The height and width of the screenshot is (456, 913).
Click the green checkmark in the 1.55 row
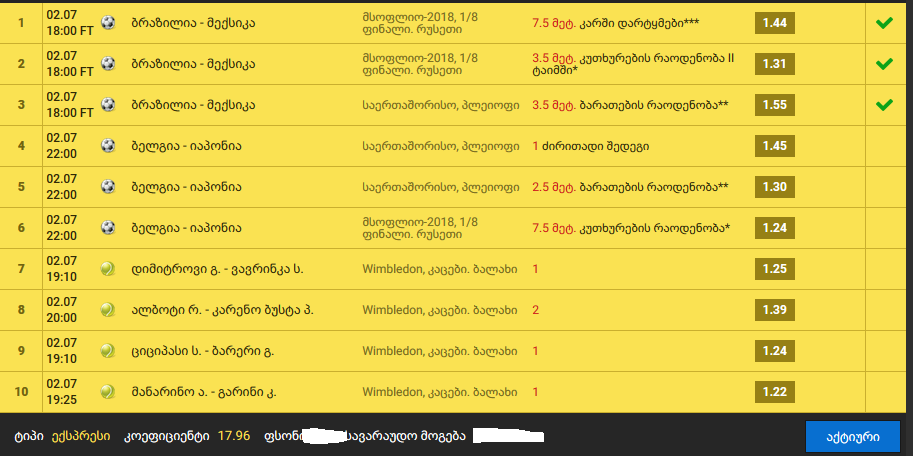pyautogui.click(x=884, y=105)
